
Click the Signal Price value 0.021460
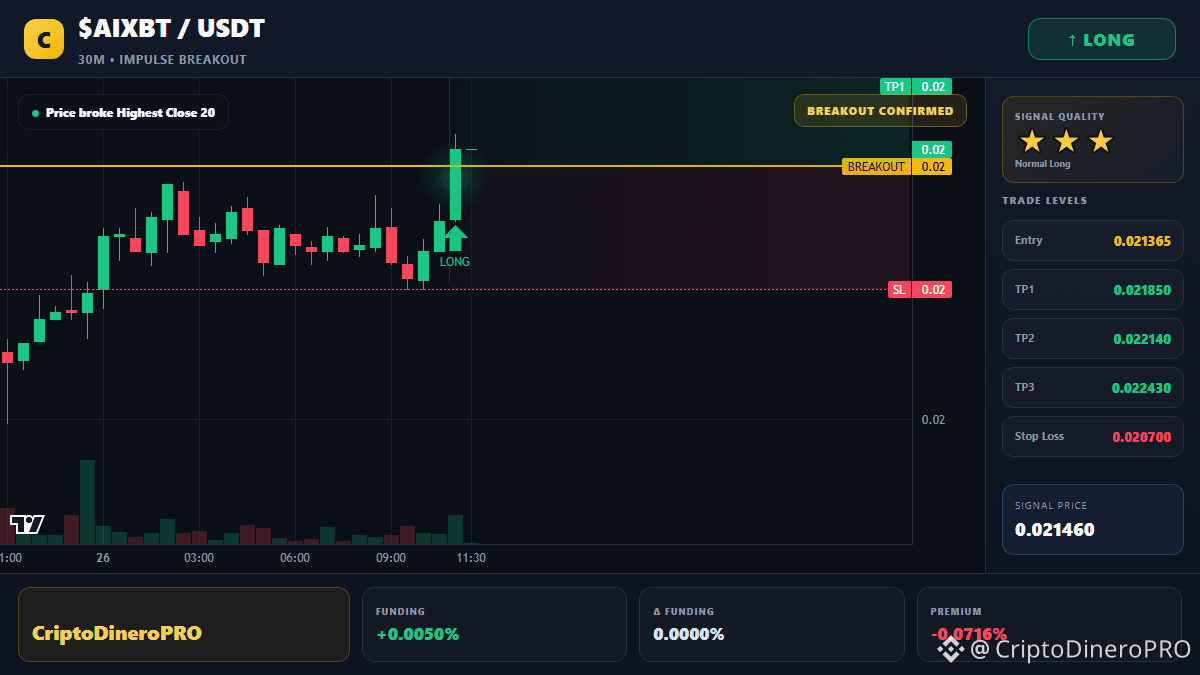click(1055, 529)
